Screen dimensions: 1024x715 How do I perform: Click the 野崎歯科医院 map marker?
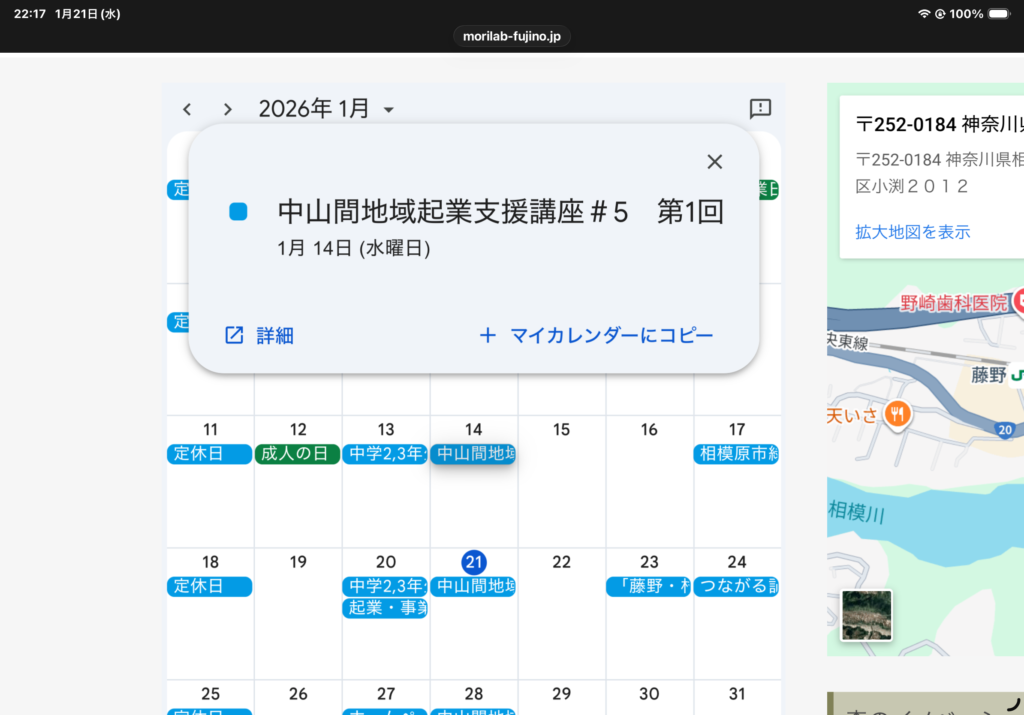click(x=1019, y=302)
